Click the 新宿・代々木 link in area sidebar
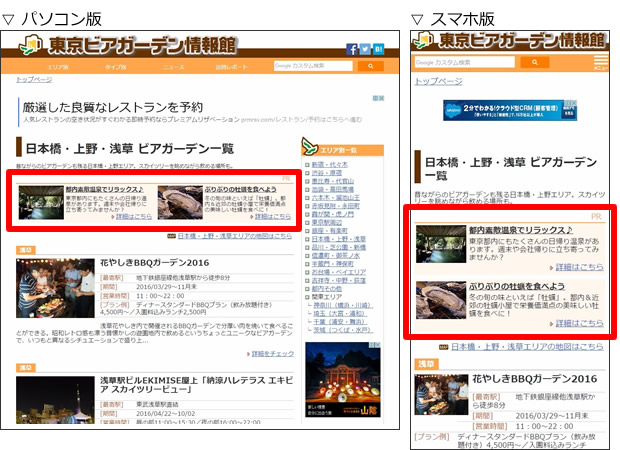This screenshot has width=620, height=450. tap(331, 164)
